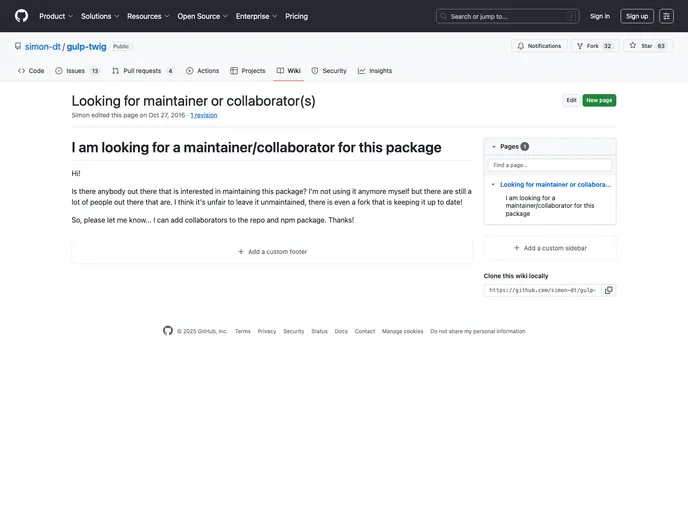Expand the Solutions dropdown menu
Image resolution: width=688 pixels, height=512 pixels.
click(x=99, y=16)
